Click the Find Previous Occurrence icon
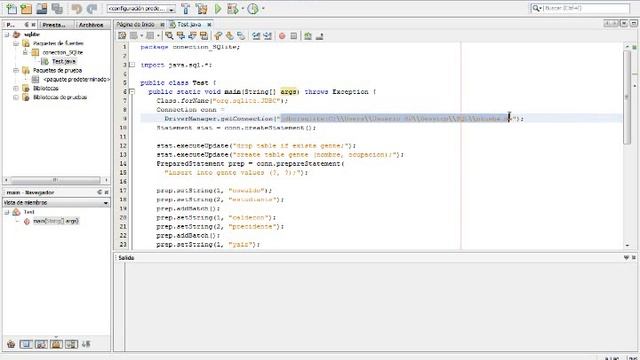 coord(180,36)
